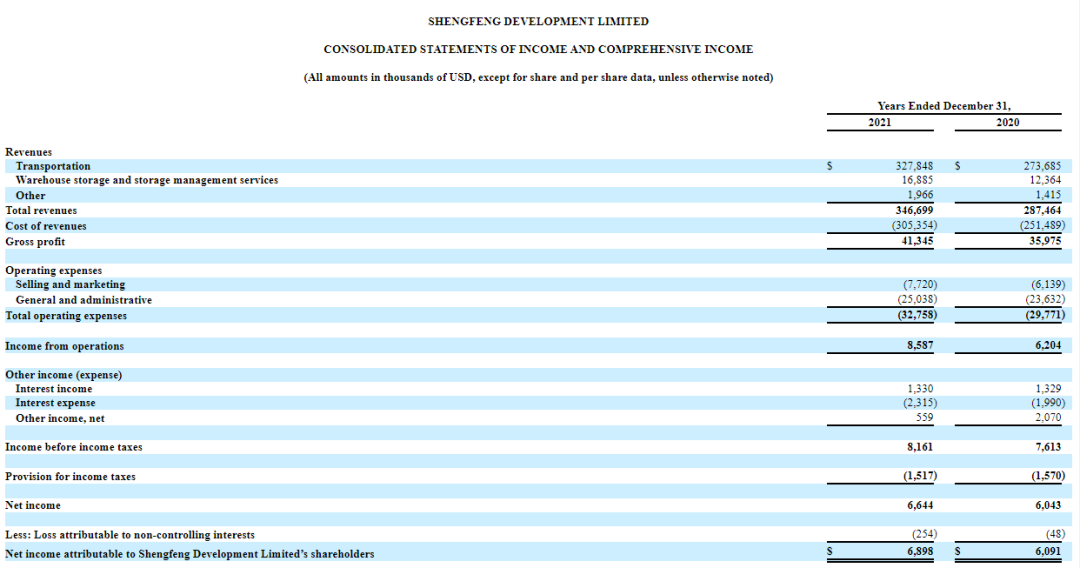Click the Total operating expenses label
Image resolution: width=1080 pixels, height=568 pixels.
pos(65,315)
